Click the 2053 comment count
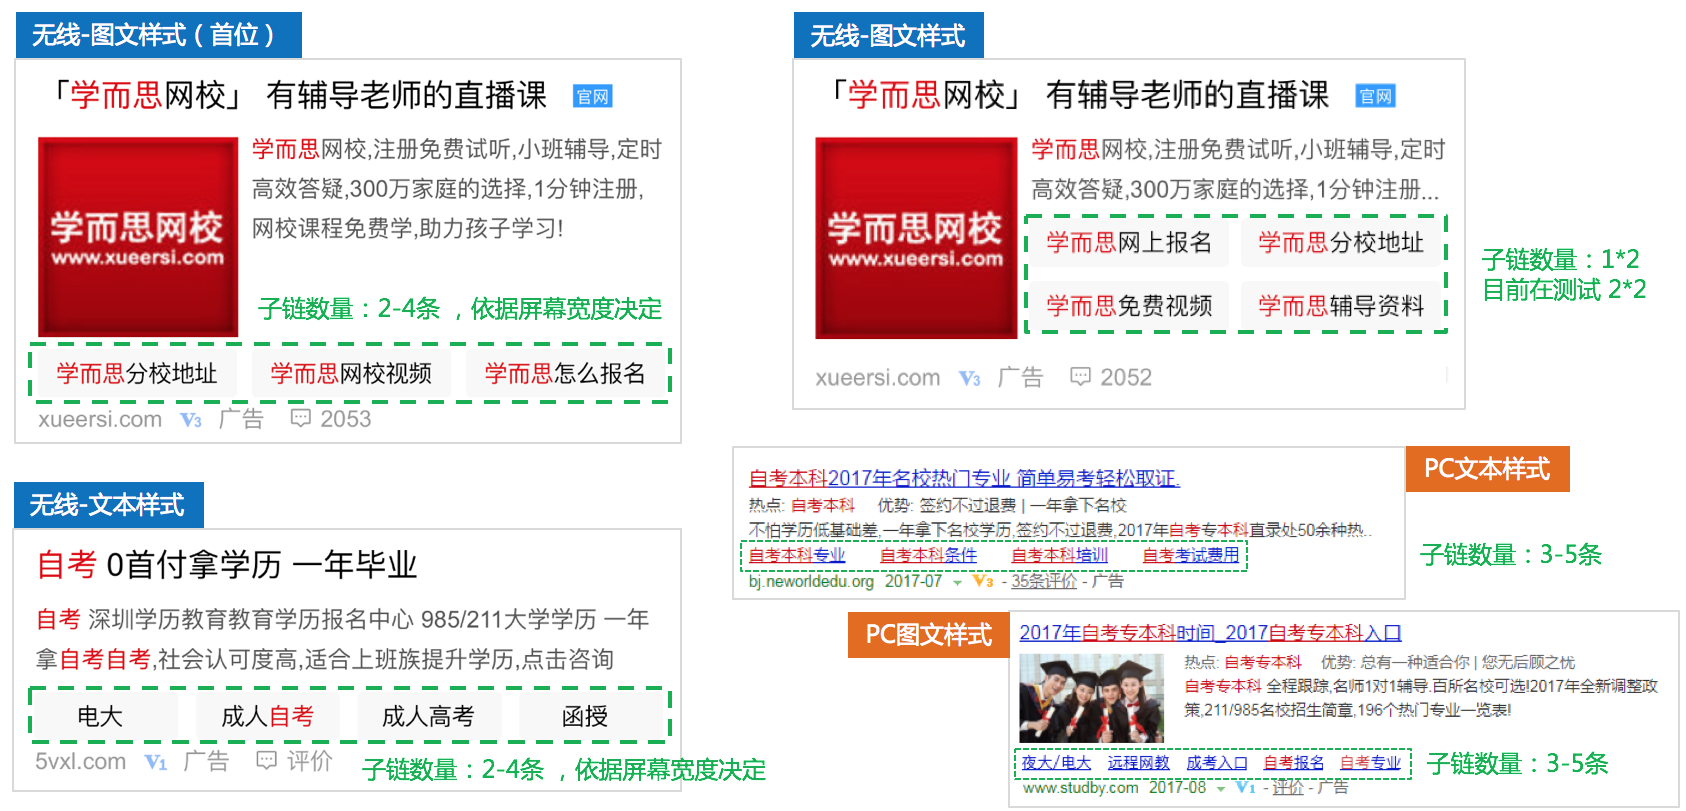Screen dimensions: 1686x811 coord(346,419)
